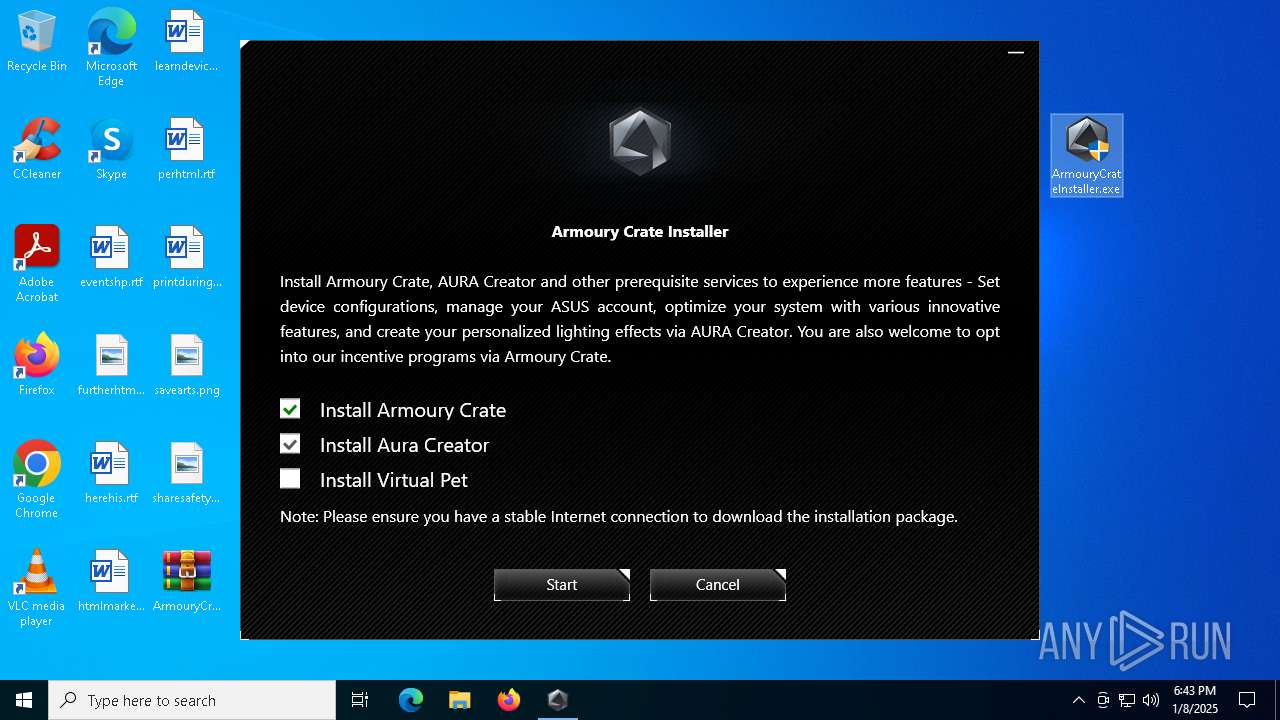Click the network tray icon
Viewport: 1280px width, 720px height.
pyautogui.click(x=1127, y=700)
